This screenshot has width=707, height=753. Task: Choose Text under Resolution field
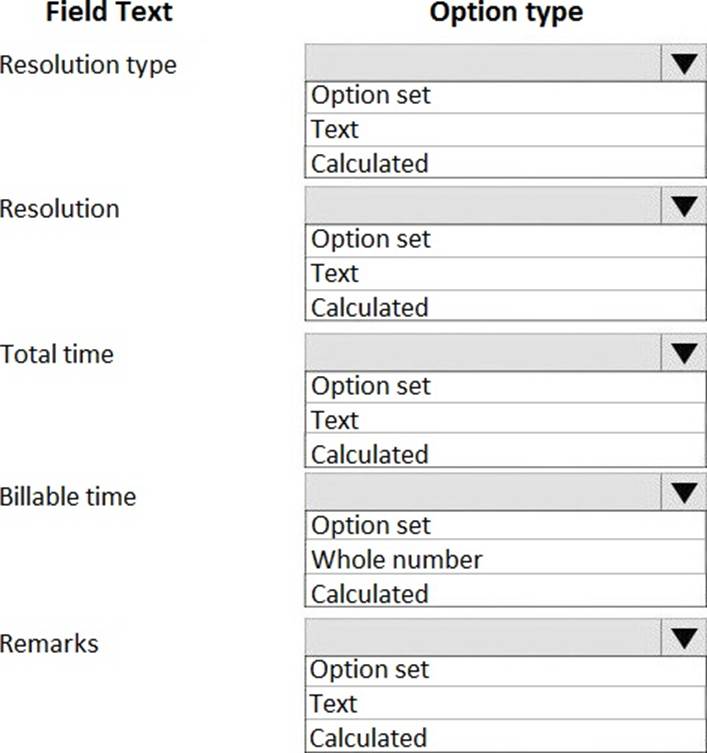505,273
